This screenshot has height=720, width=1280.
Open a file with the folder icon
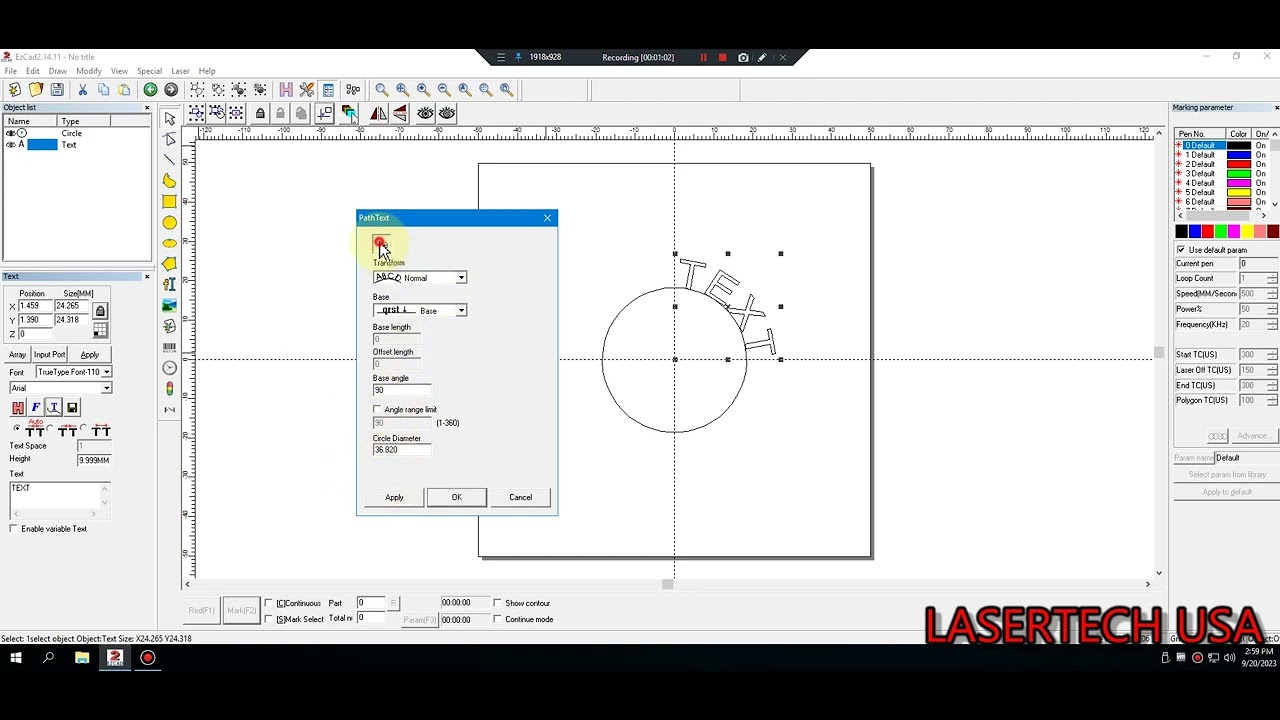(x=35, y=90)
